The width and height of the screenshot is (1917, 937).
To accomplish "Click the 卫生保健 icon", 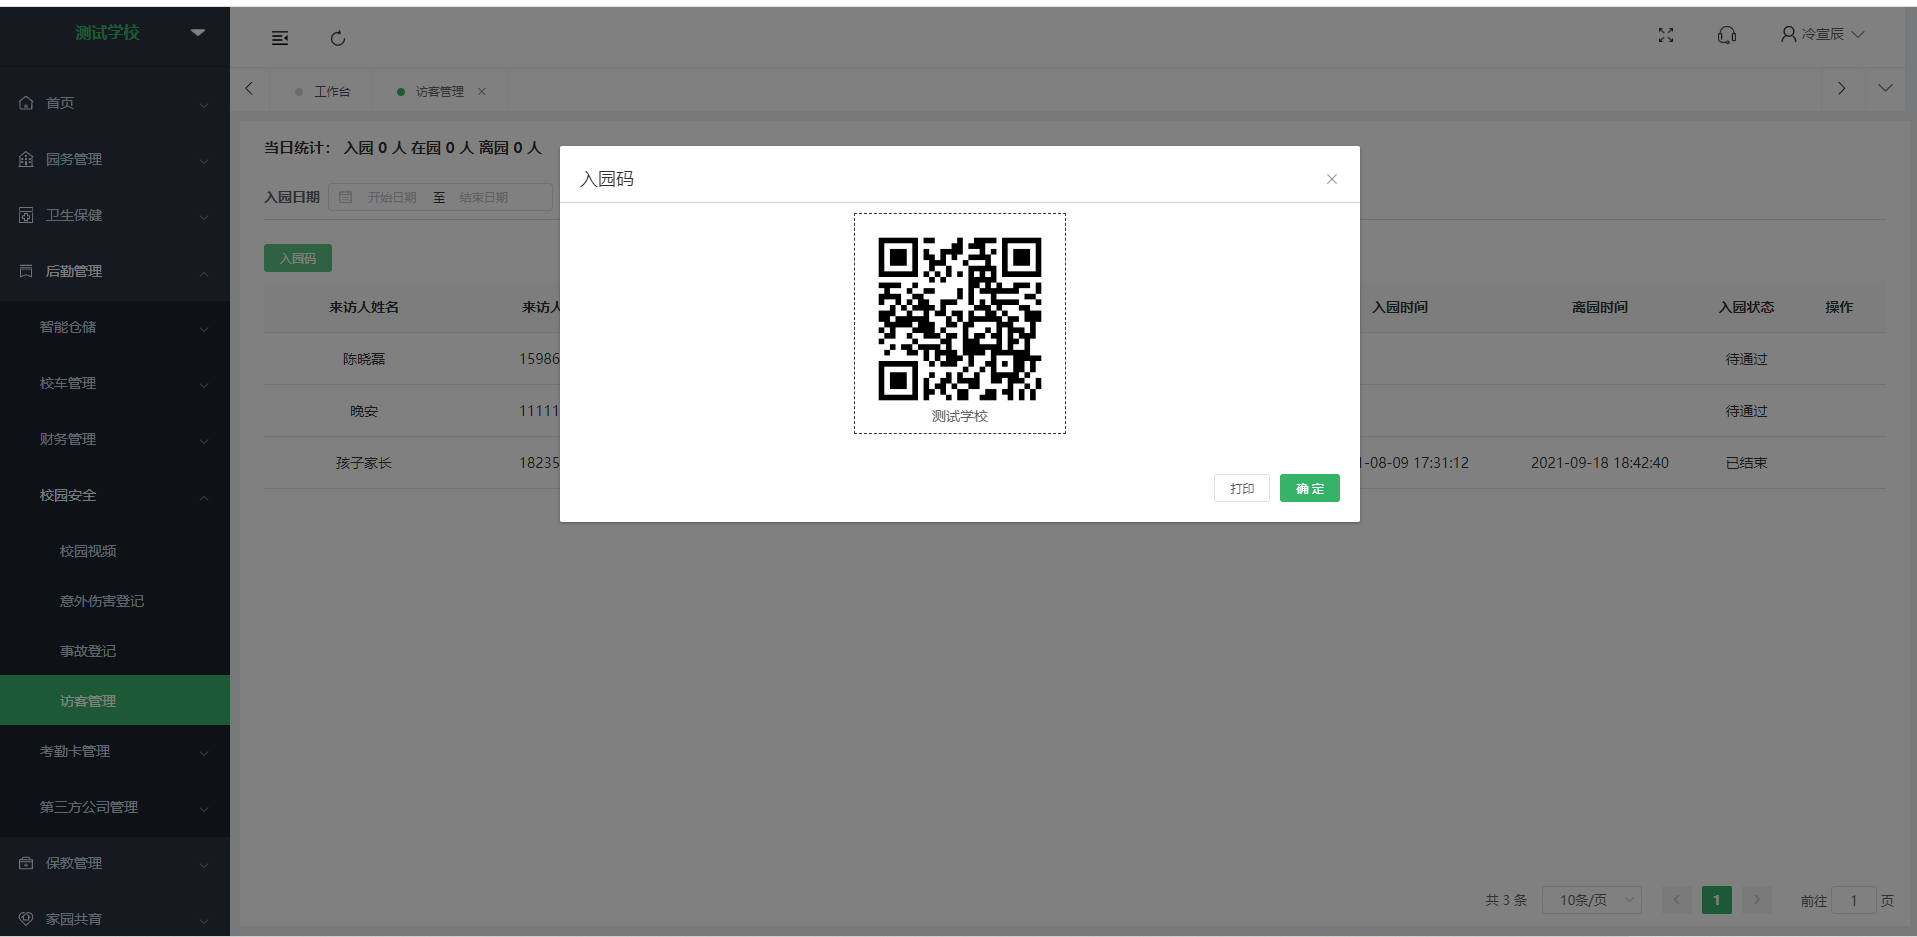I will tap(26, 215).
